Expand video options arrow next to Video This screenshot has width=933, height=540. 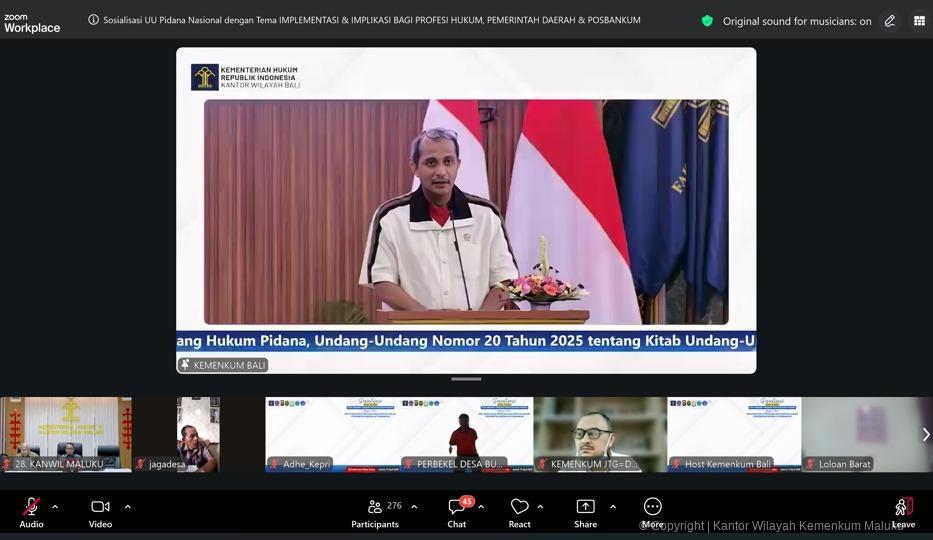tap(127, 507)
